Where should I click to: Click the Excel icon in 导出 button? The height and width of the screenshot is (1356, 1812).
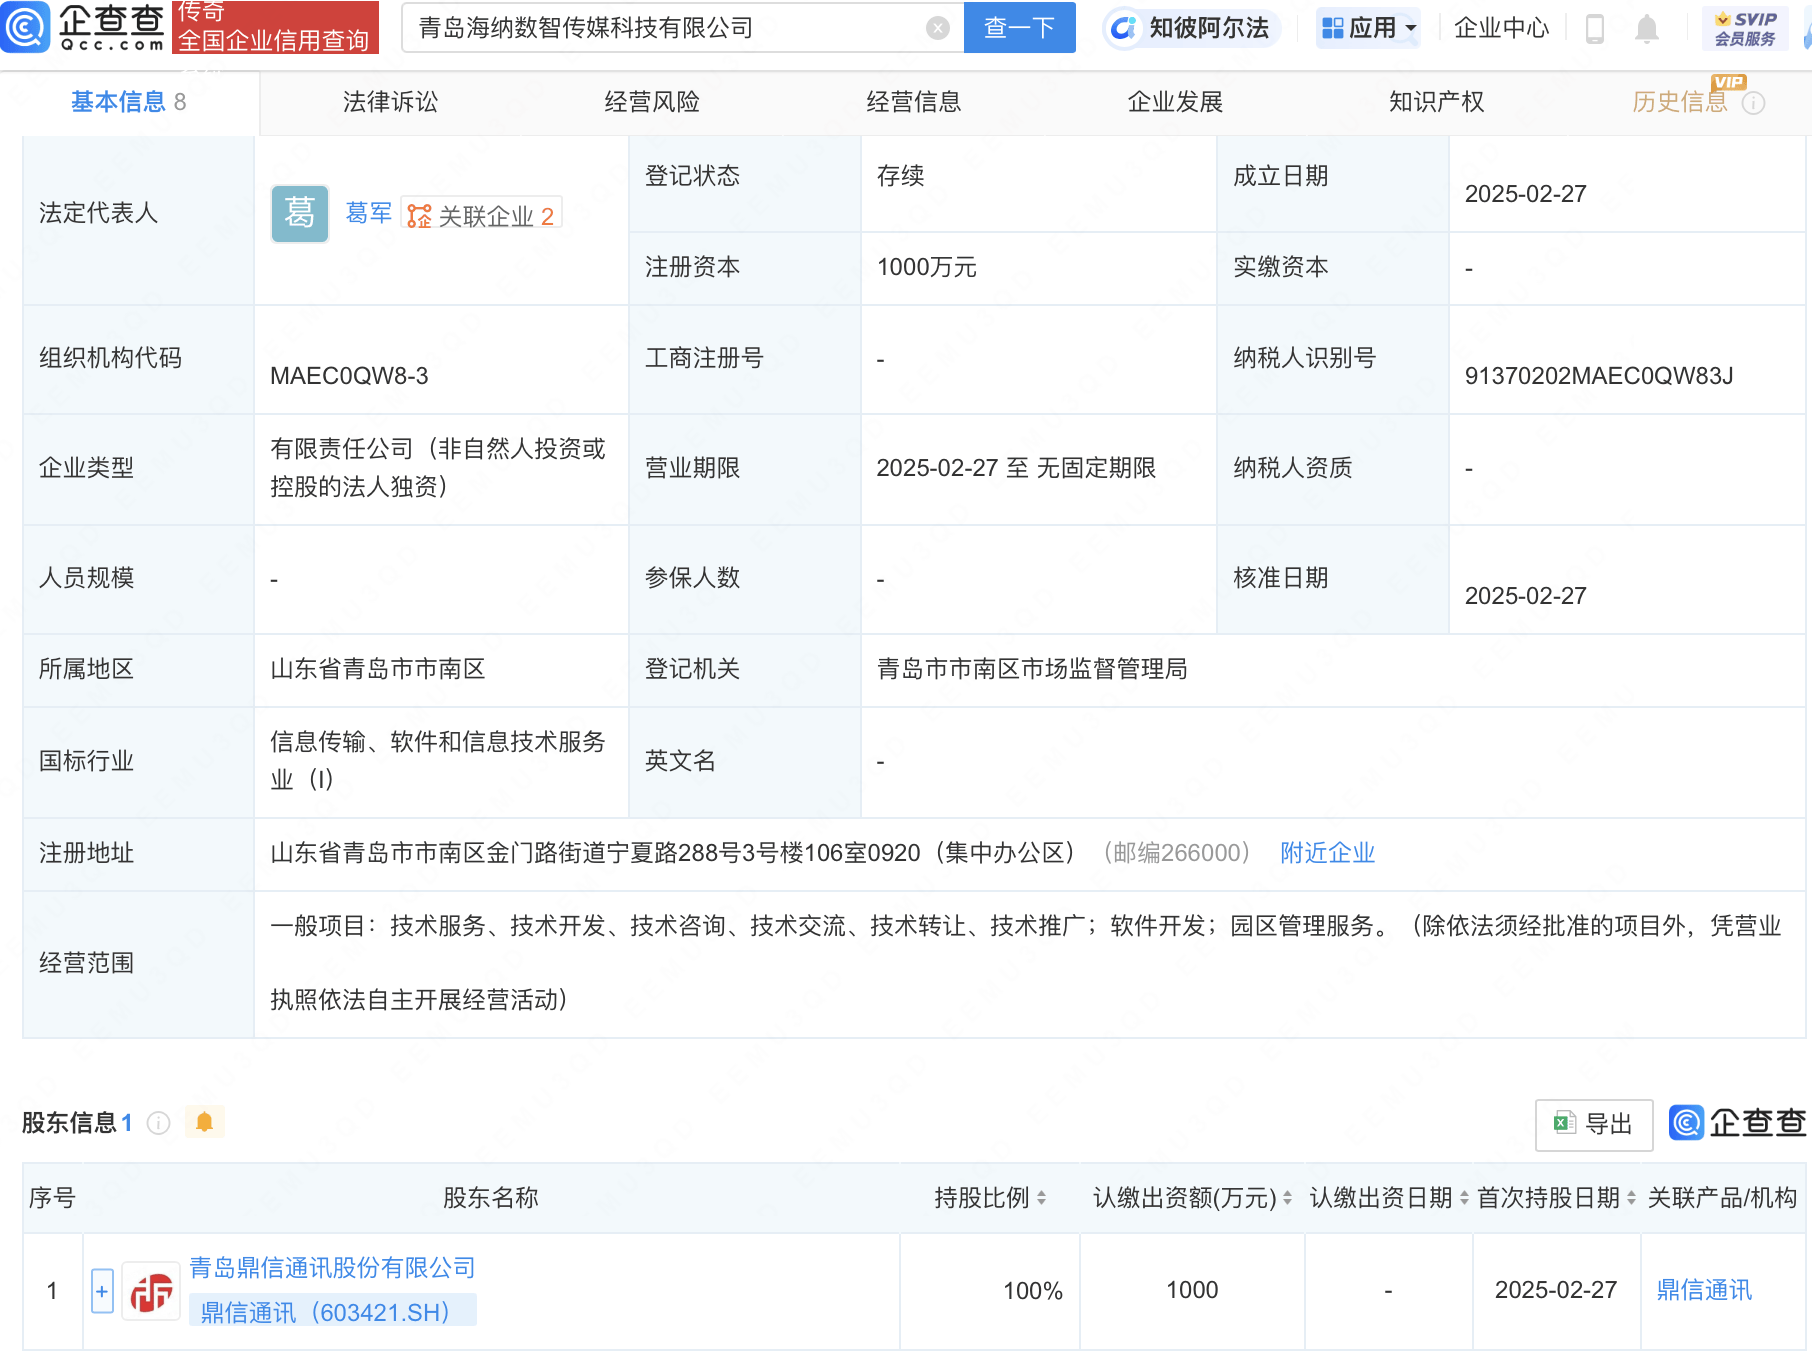click(1563, 1123)
